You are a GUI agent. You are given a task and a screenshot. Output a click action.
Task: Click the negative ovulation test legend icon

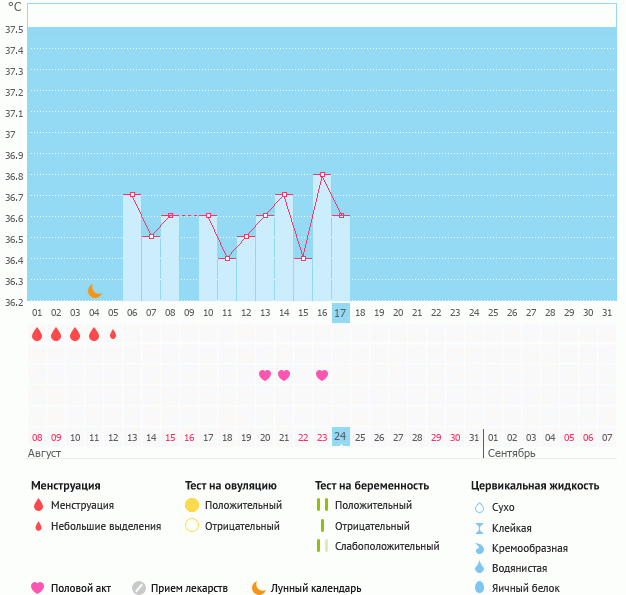tap(192, 526)
